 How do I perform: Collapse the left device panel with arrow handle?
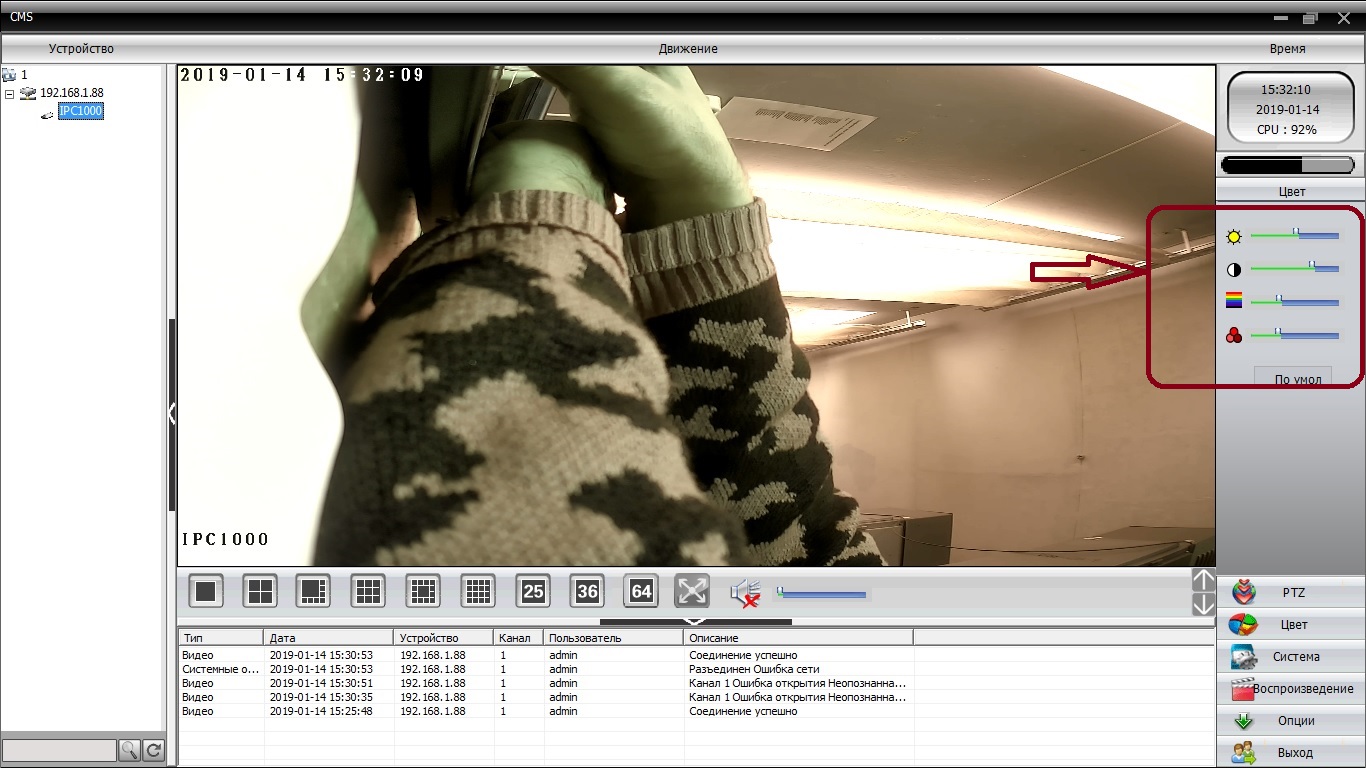click(171, 413)
